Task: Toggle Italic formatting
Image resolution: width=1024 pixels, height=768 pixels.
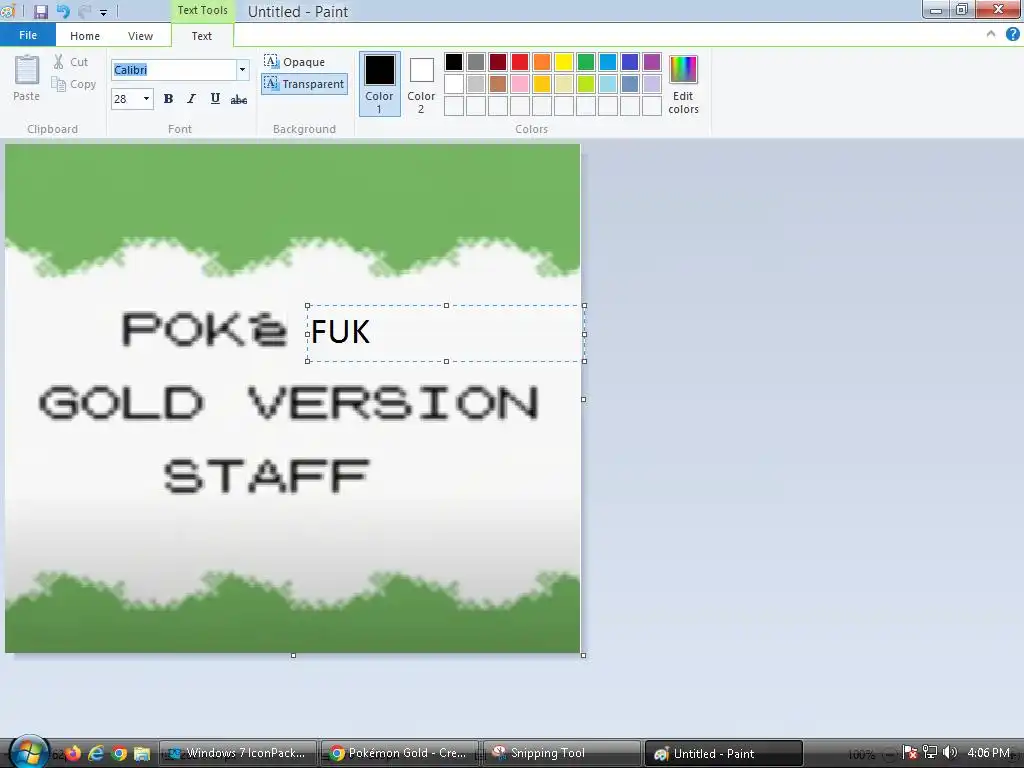Action: [191, 99]
